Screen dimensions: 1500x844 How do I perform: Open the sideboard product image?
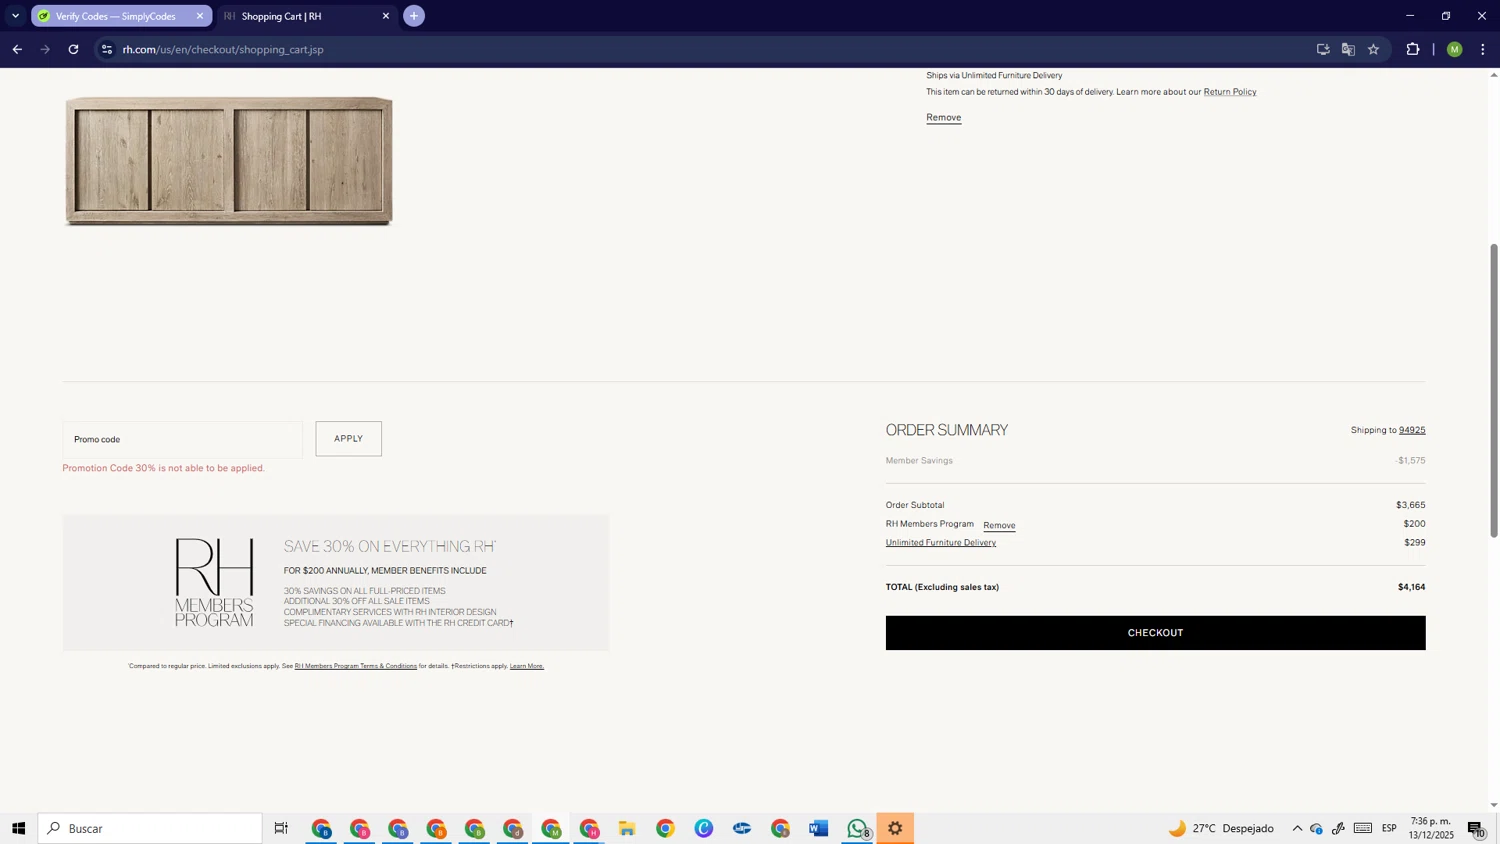(x=229, y=161)
